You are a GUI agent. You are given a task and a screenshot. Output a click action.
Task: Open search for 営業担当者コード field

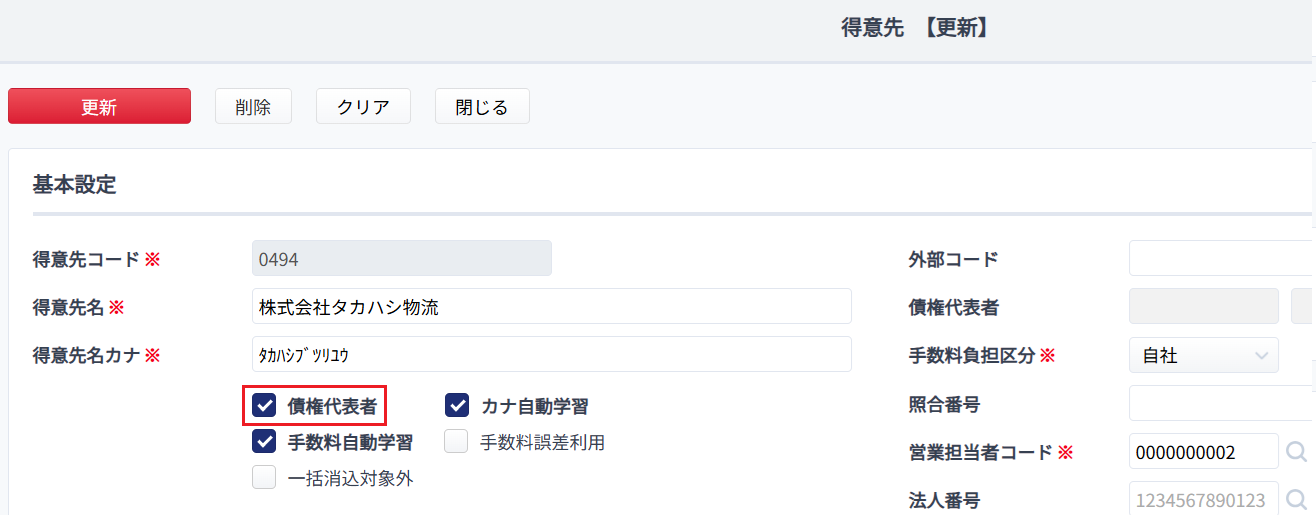pyautogui.click(x=1296, y=452)
